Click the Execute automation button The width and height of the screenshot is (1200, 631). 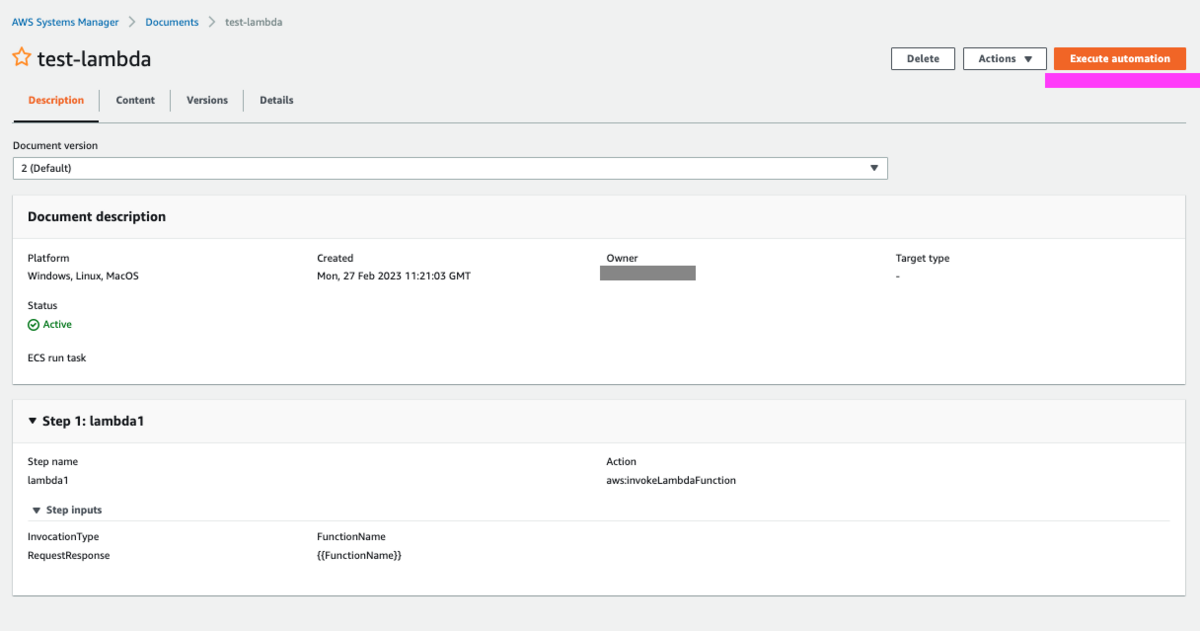(x=1120, y=59)
